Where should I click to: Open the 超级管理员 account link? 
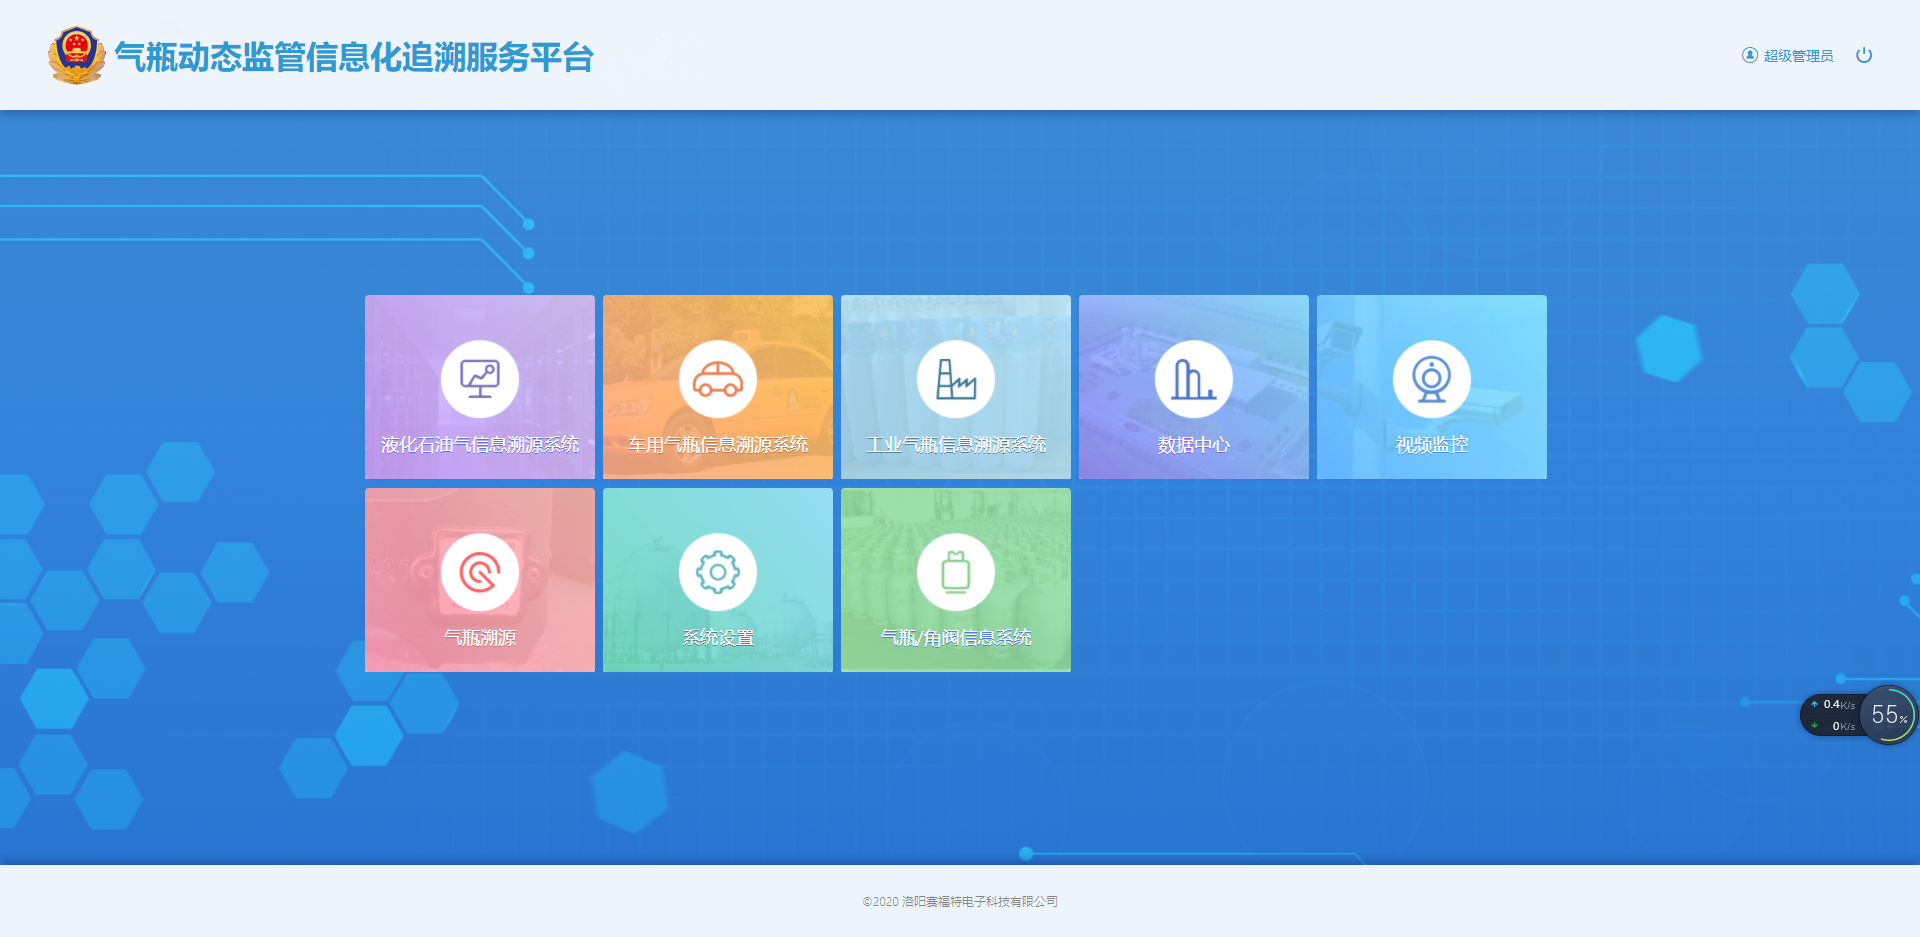pos(1798,56)
